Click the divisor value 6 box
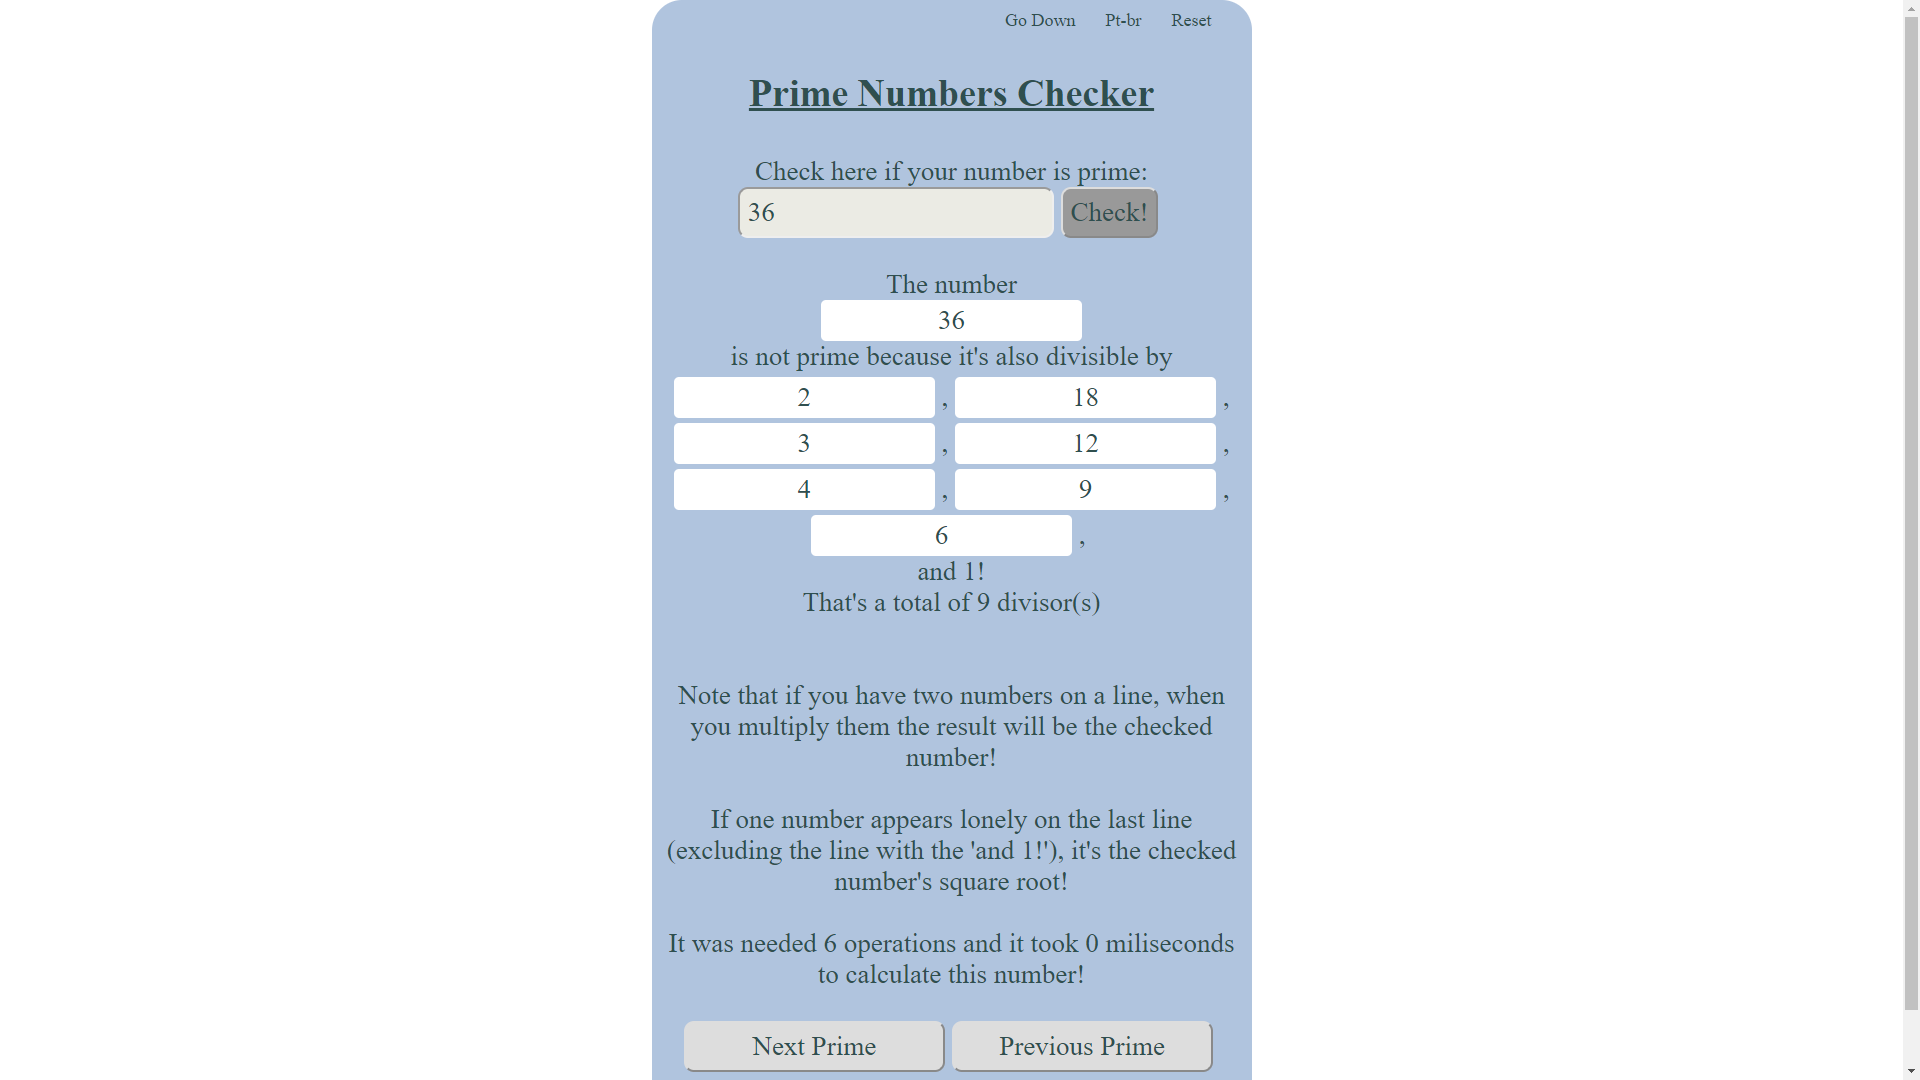Screen dimensions: 1920x1080 [x=942, y=534]
